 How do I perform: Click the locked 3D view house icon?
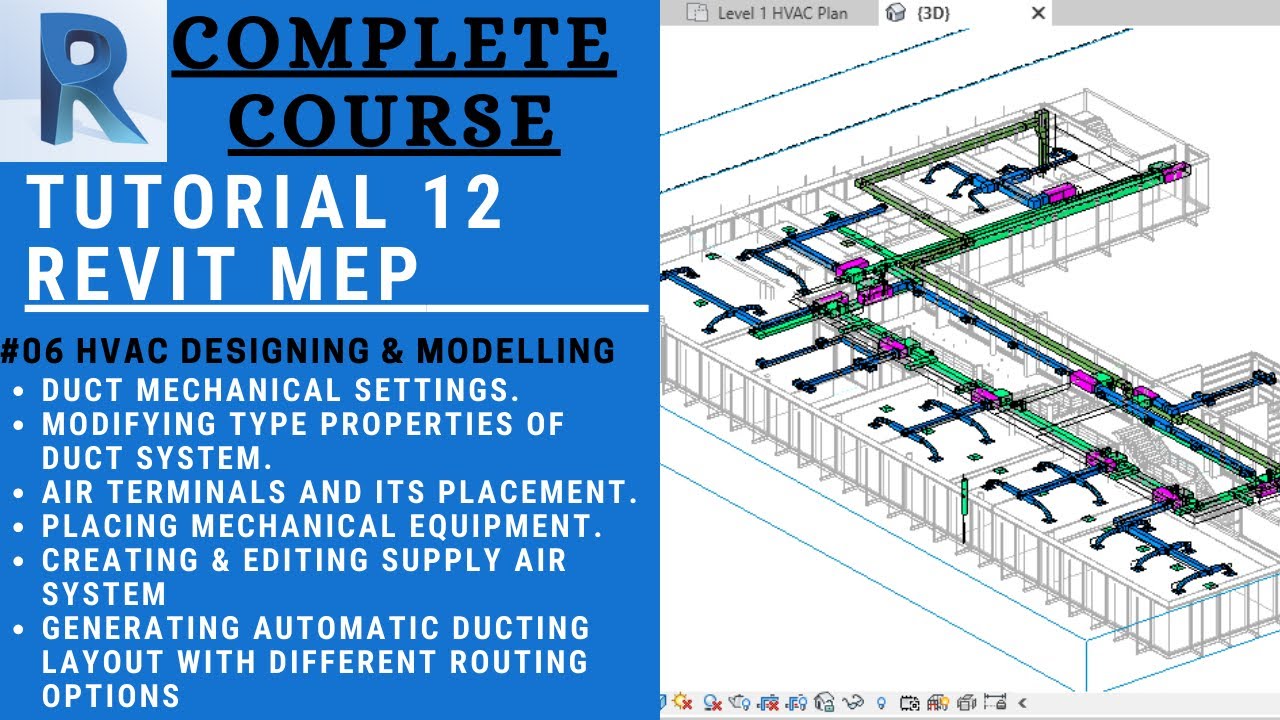click(x=824, y=702)
